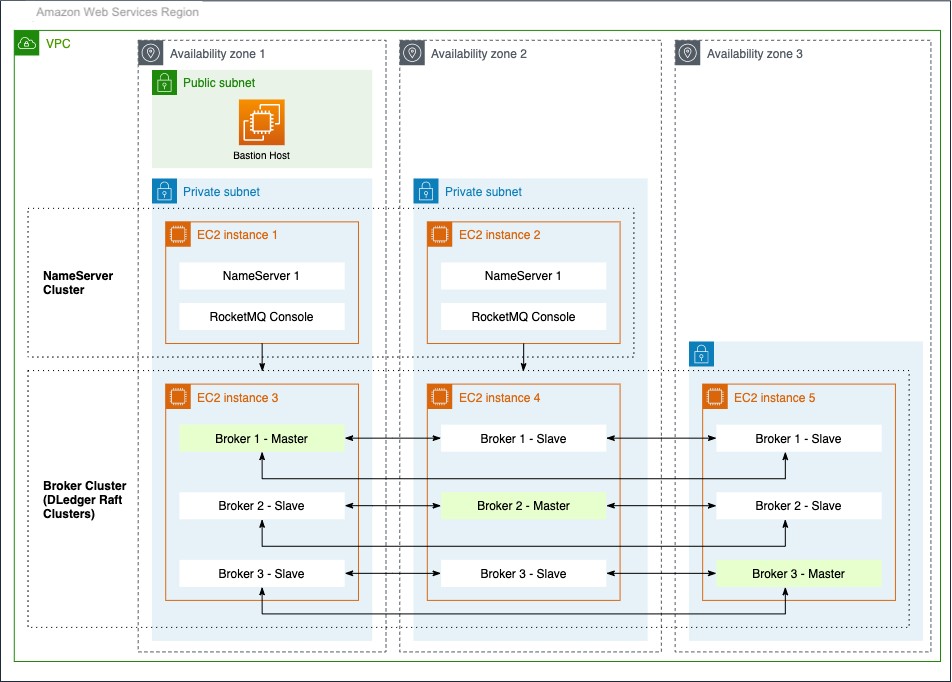
Task: Select the RocketMQ Console box in EC2 instance 2
Action: (523, 316)
